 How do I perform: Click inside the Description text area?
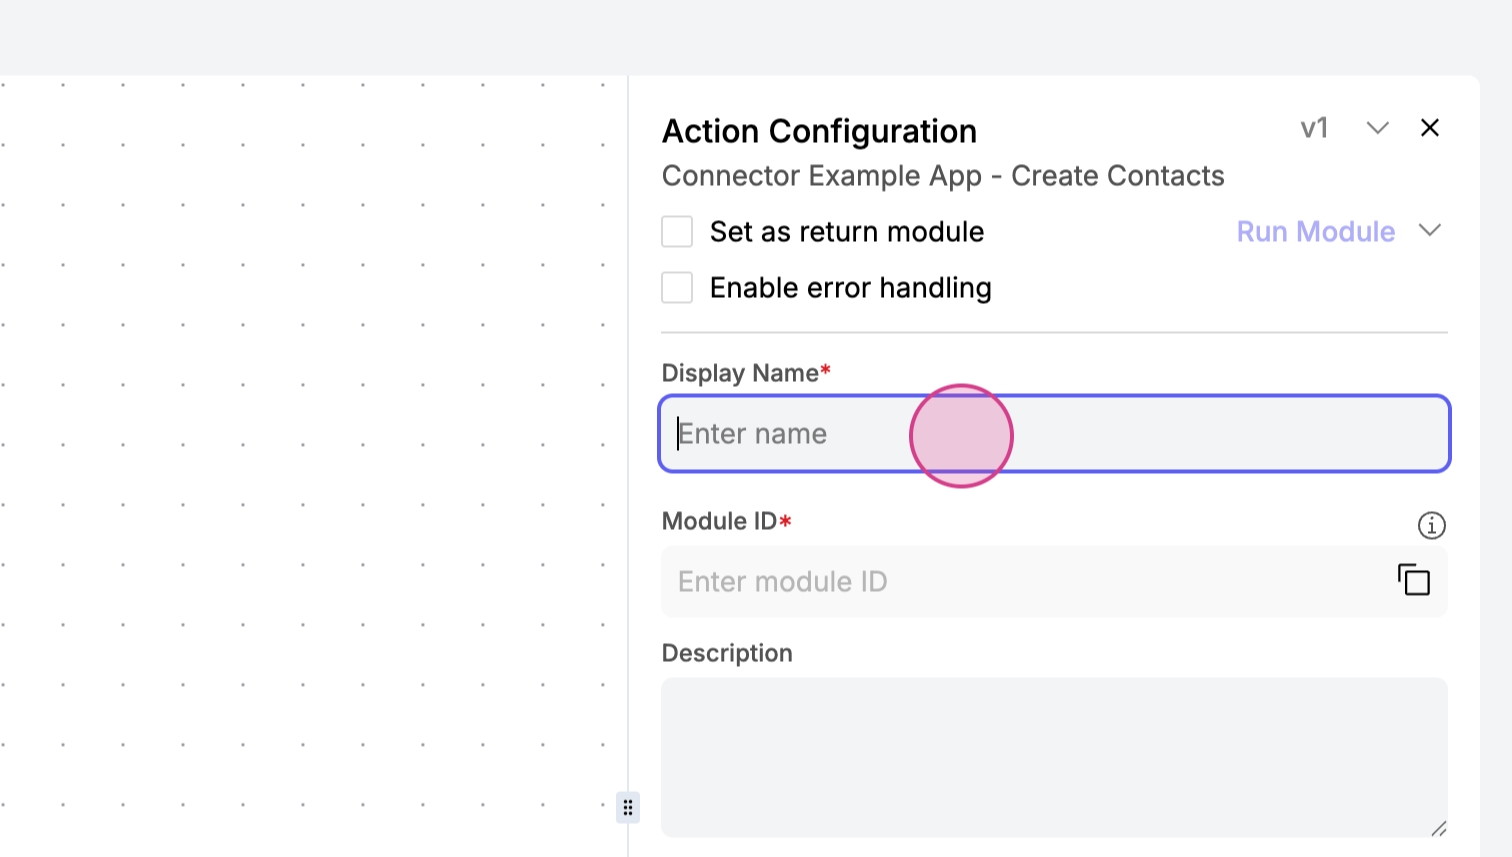tap(1053, 757)
